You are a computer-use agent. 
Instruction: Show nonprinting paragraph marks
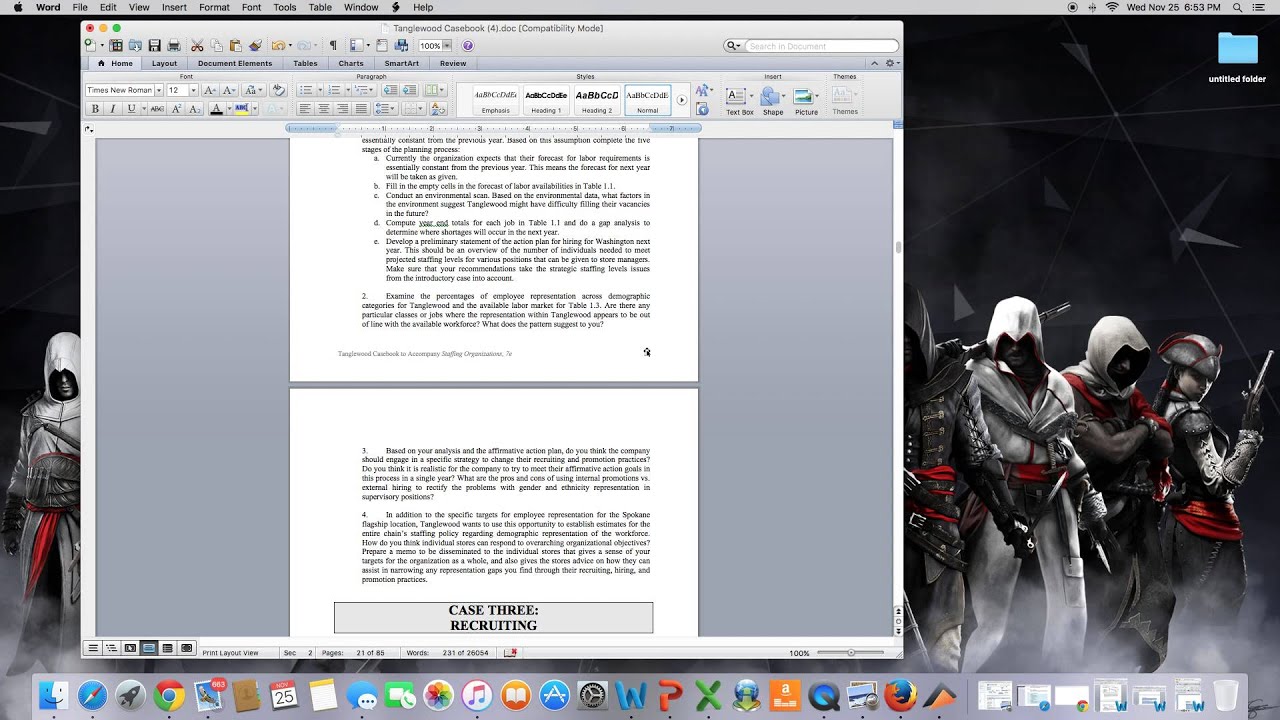click(x=333, y=46)
